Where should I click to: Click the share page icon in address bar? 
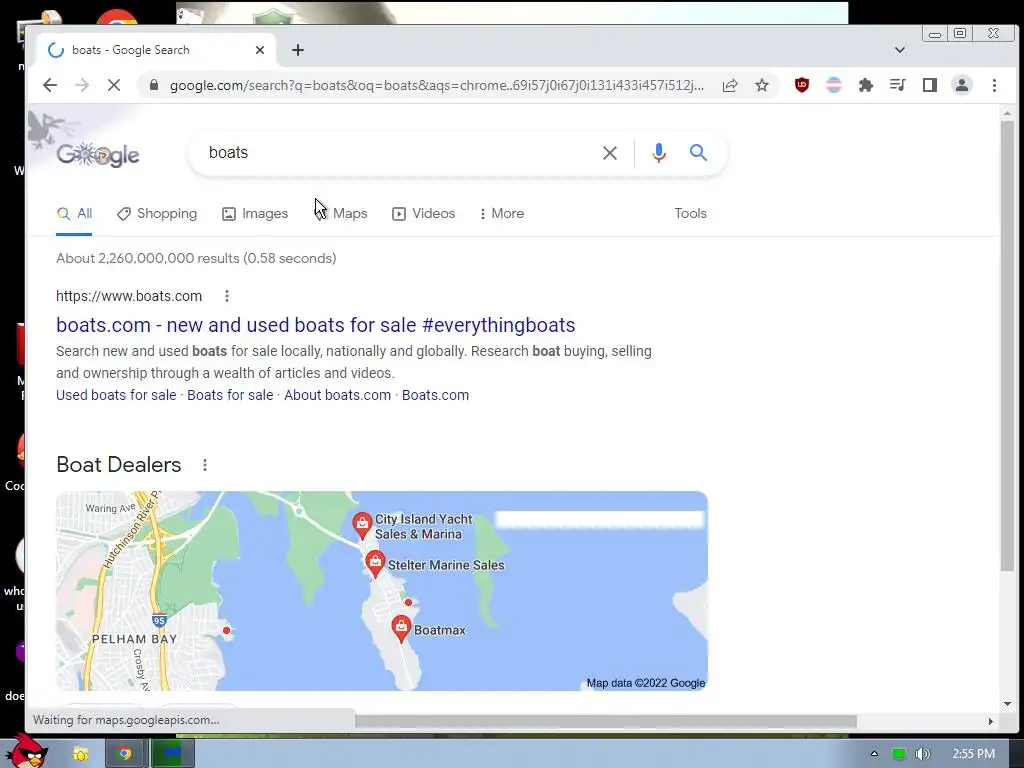730,85
